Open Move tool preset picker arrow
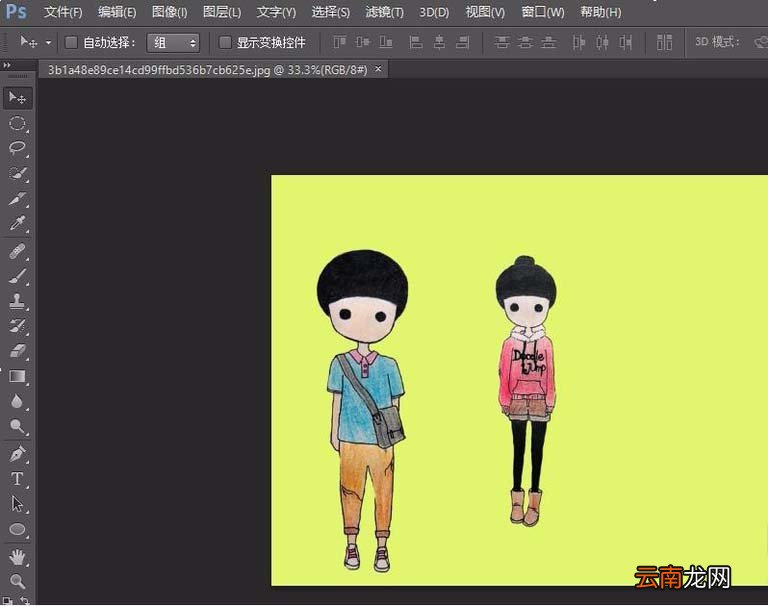Image resolution: width=768 pixels, height=606 pixels. [48, 43]
